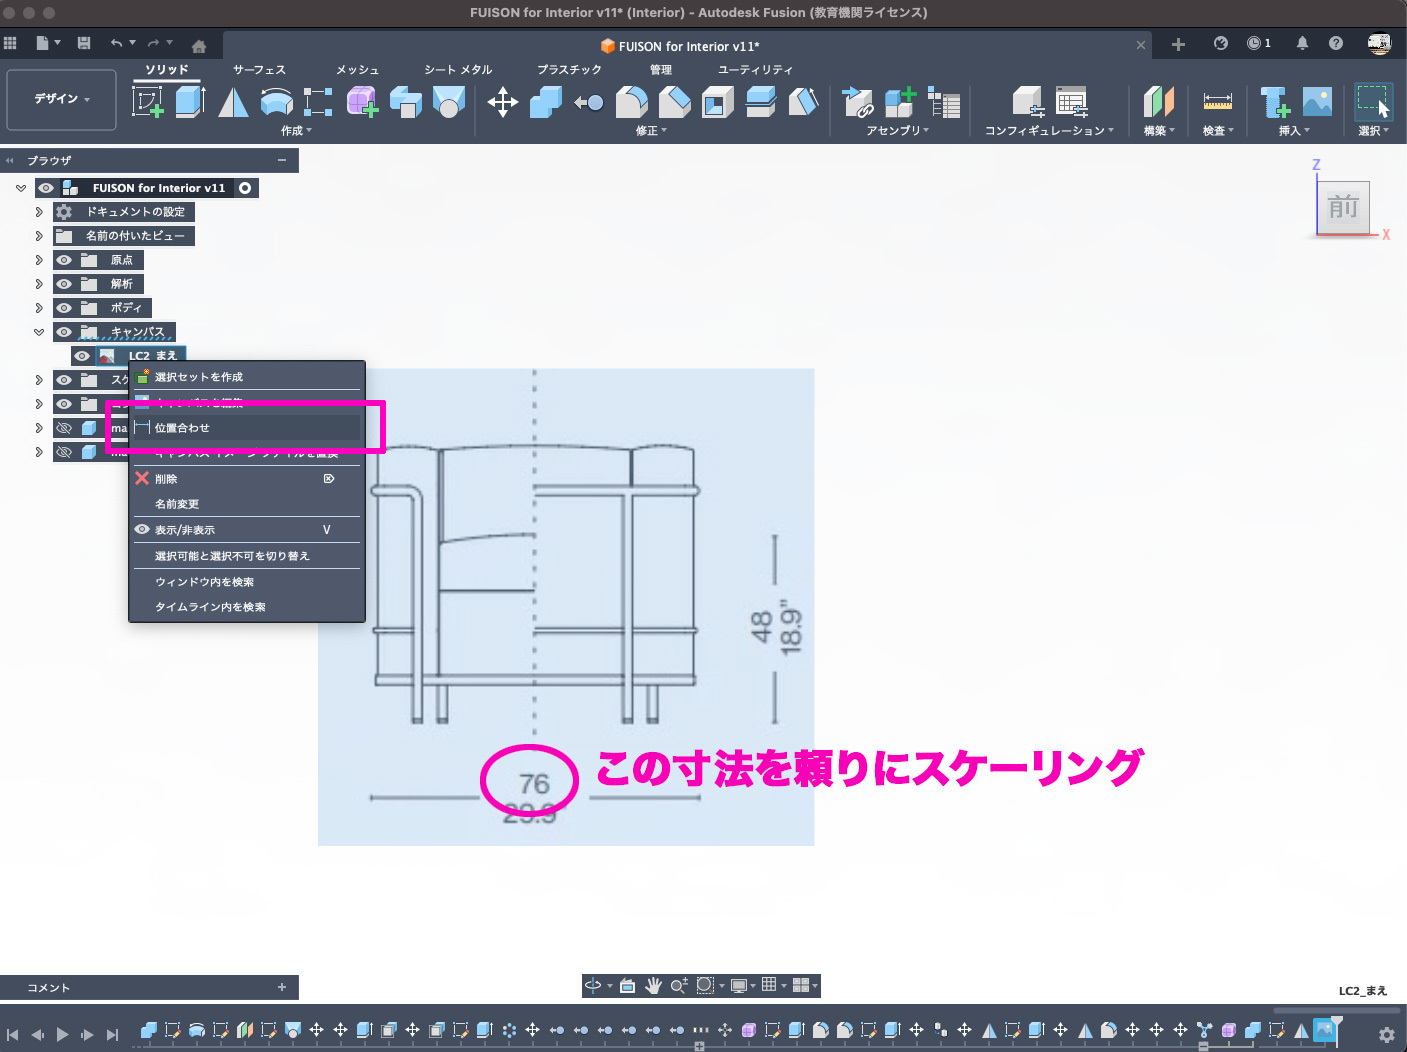Toggle visibility of the ボディ folder
This screenshot has height=1052, width=1407.
pos(64,308)
